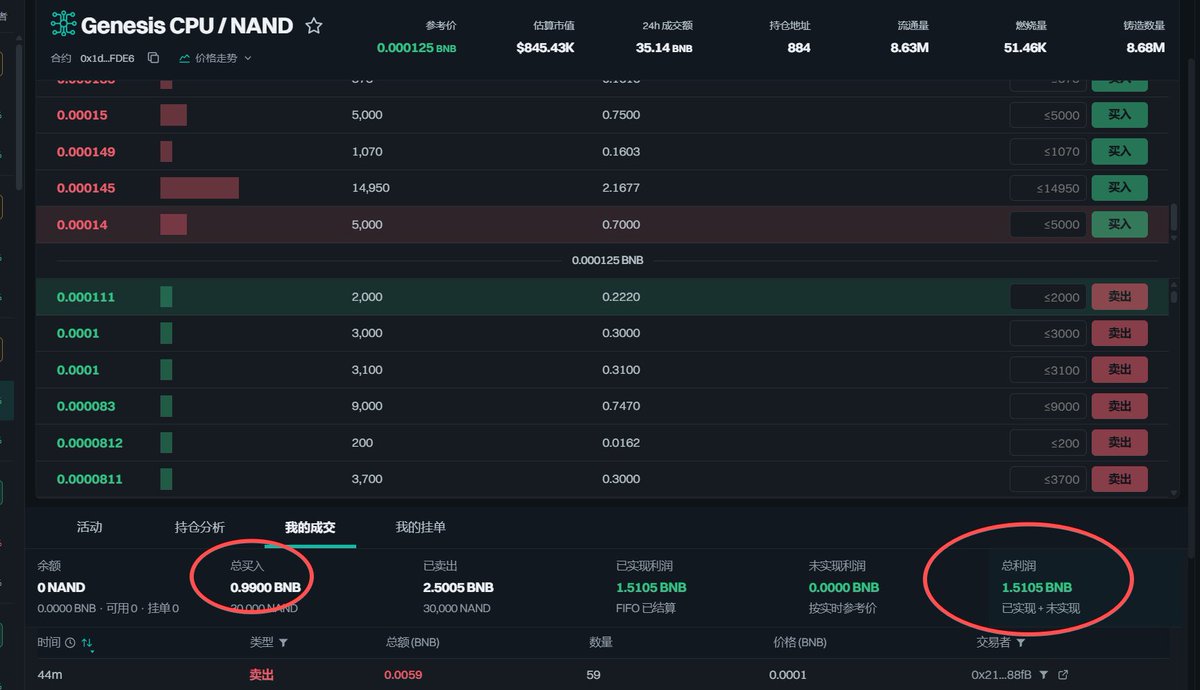Screen dimensions: 1200x690
Task: Click 卖出 on the 0.0000812 row
Action: pyautogui.click(x=1119, y=443)
